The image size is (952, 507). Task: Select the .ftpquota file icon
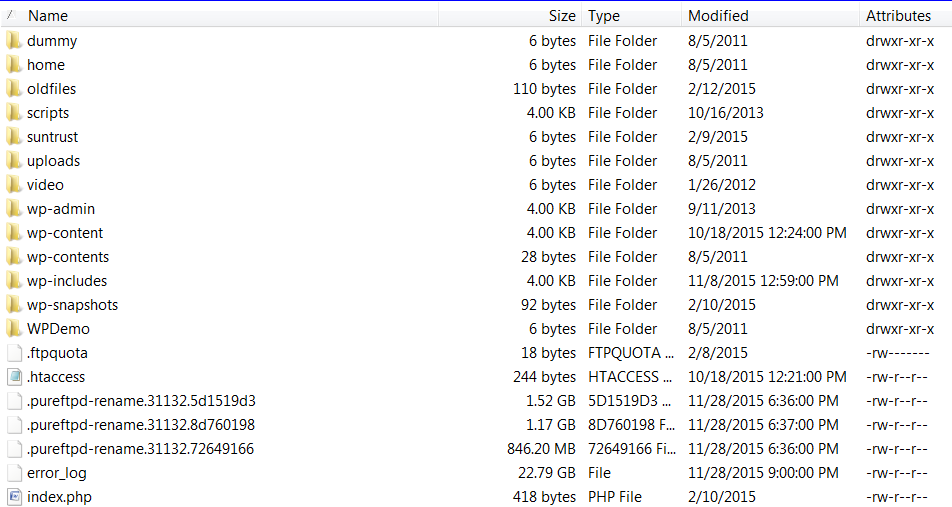click(15, 353)
